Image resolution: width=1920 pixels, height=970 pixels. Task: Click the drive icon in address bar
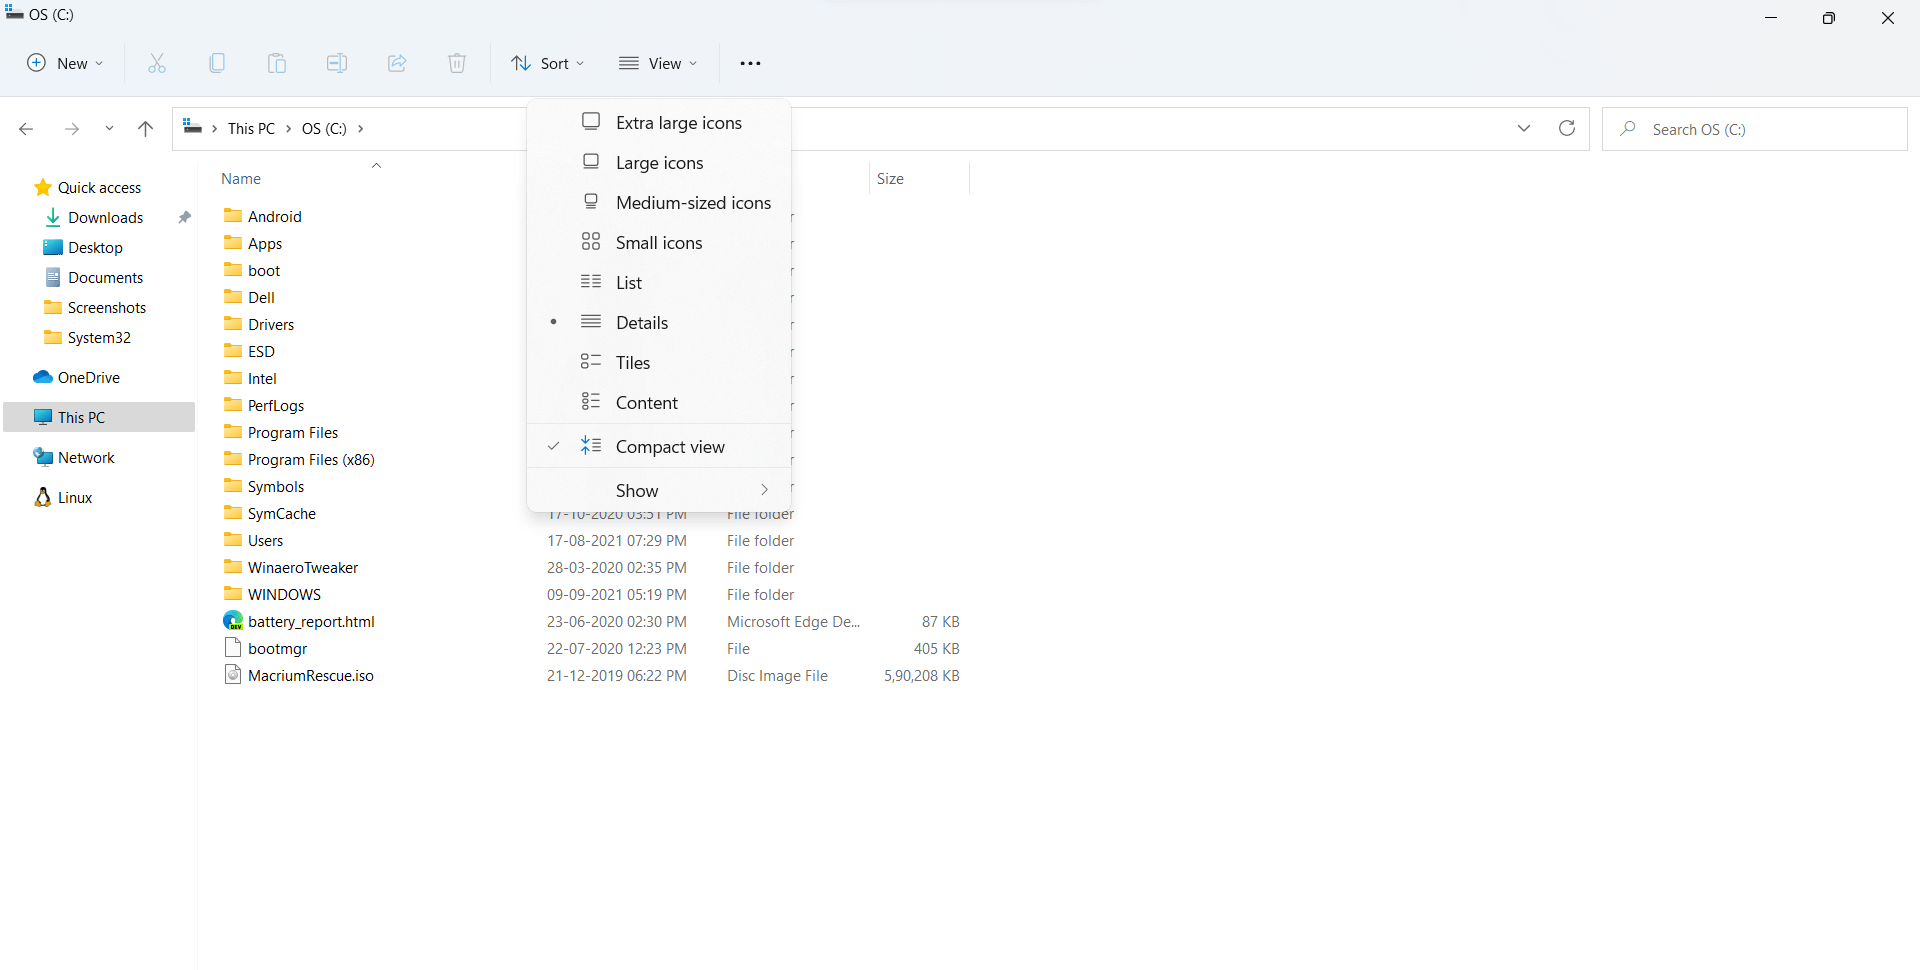(193, 127)
